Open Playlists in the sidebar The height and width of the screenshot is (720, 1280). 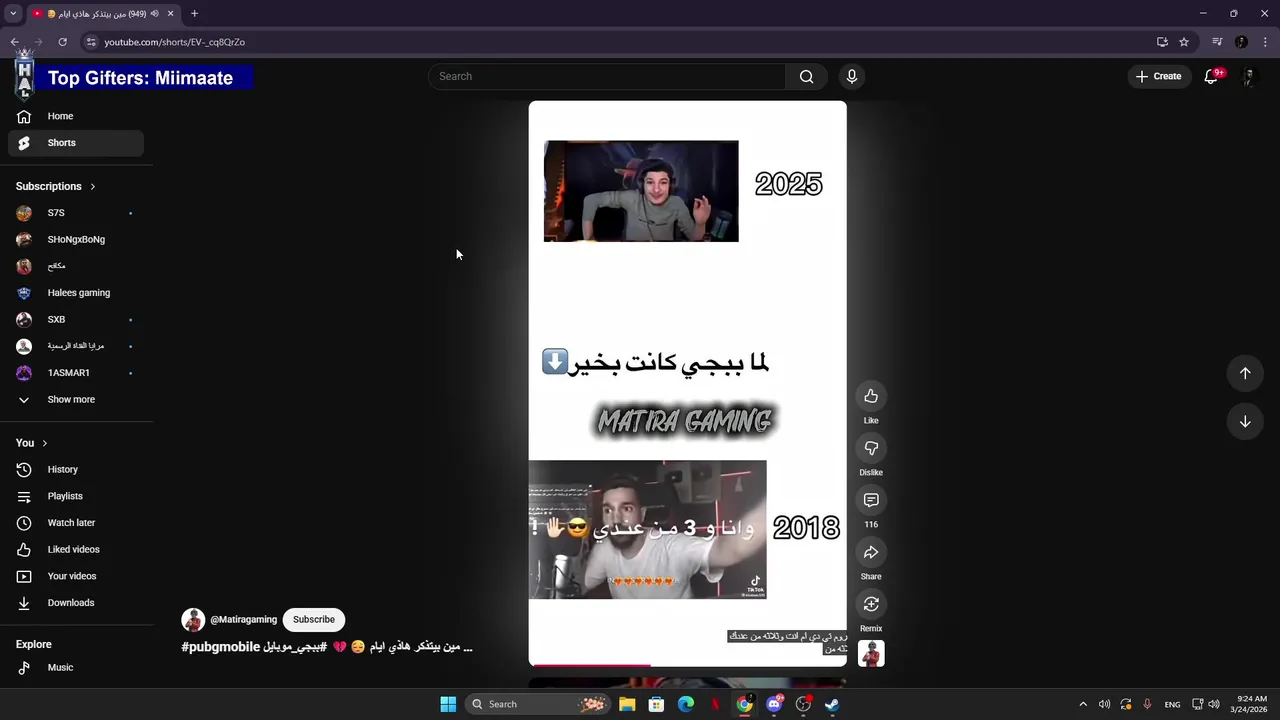[x=76, y=496]
